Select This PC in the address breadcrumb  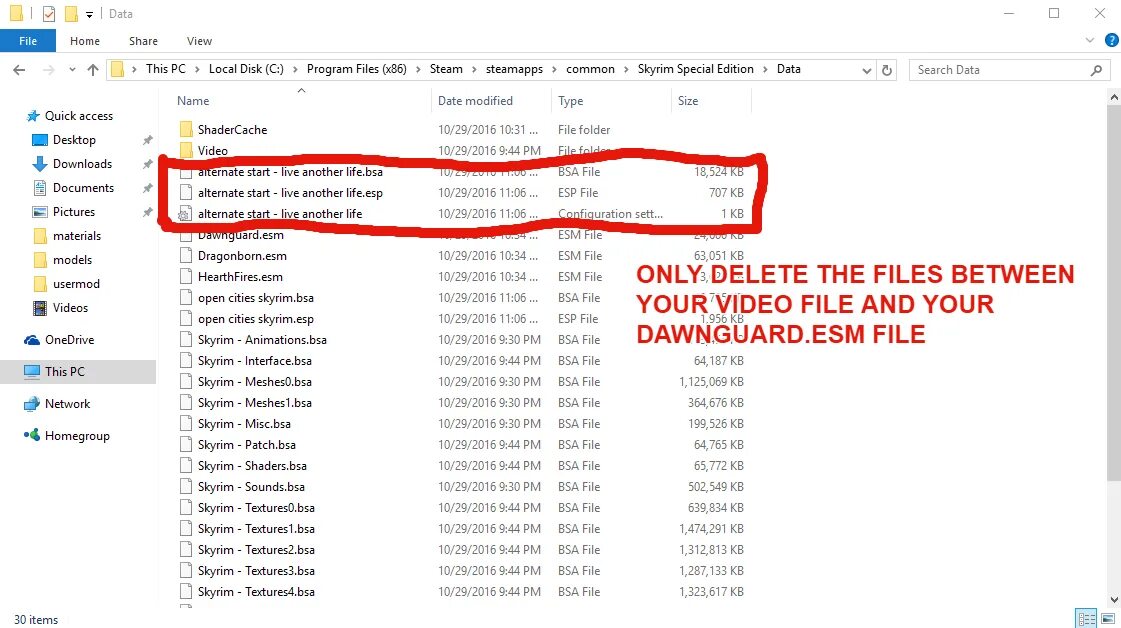(x=166, y=69)
